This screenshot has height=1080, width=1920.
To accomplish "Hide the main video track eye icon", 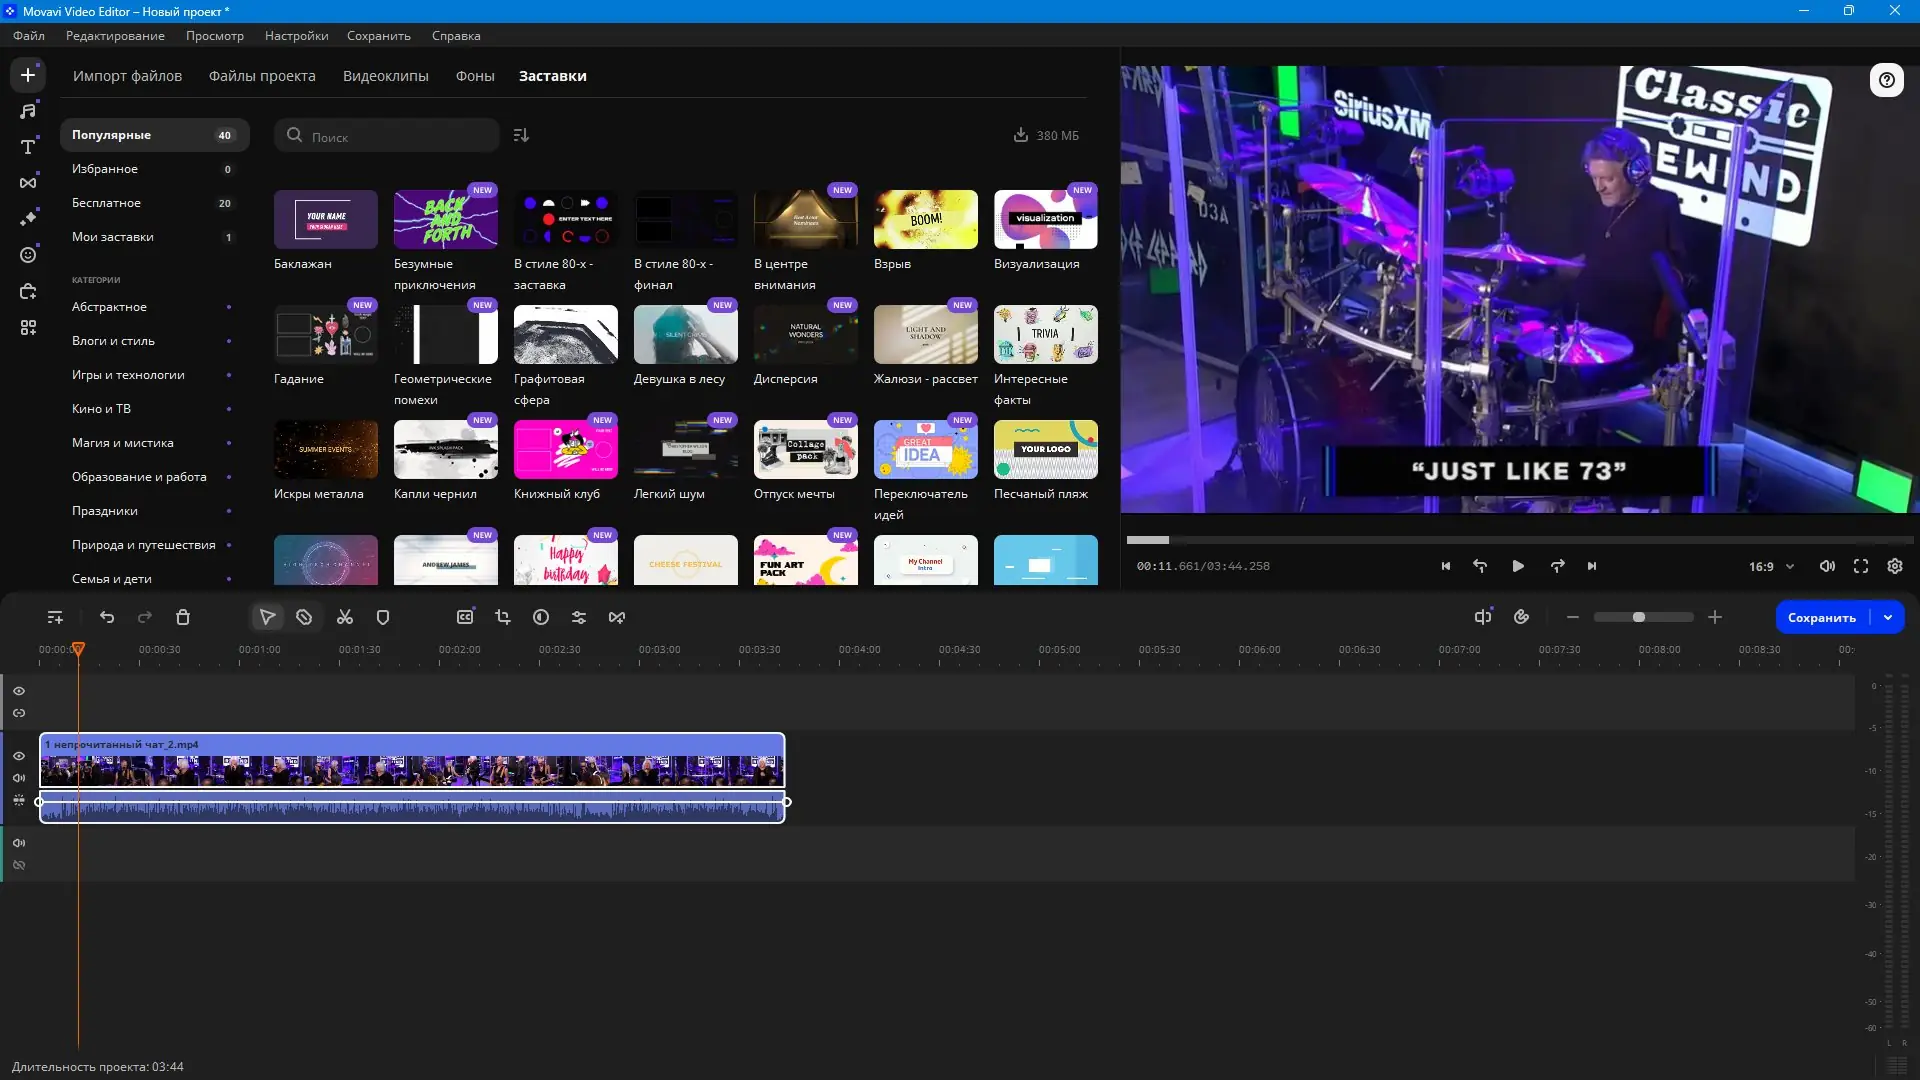I will [19, 756].
